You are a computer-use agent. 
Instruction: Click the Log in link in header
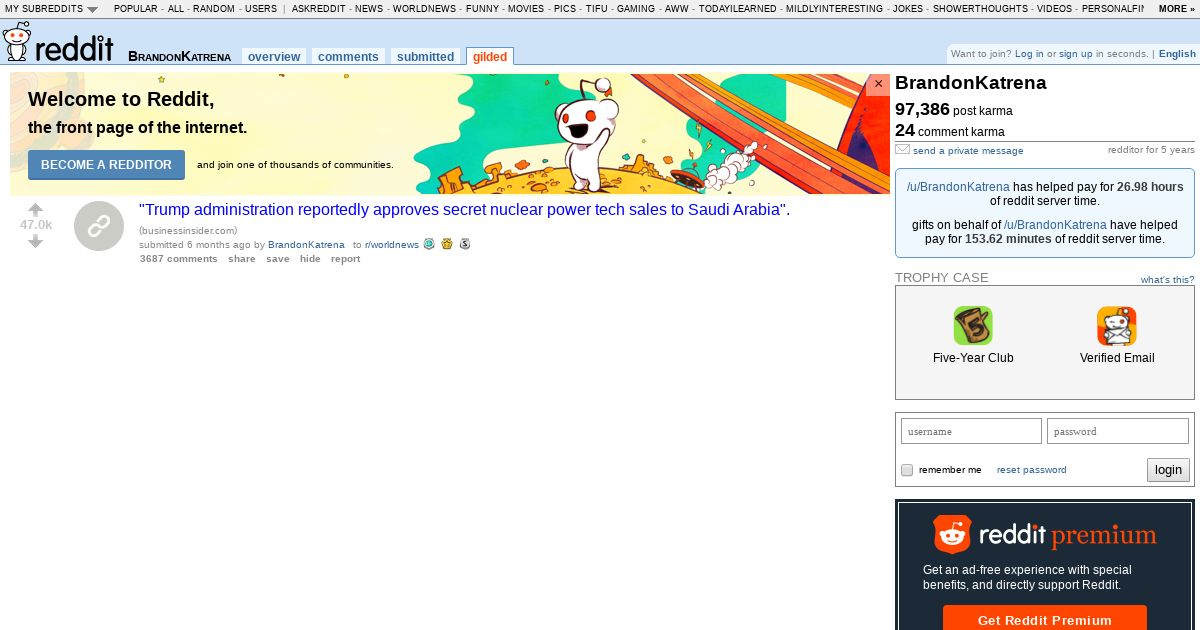1028,54
